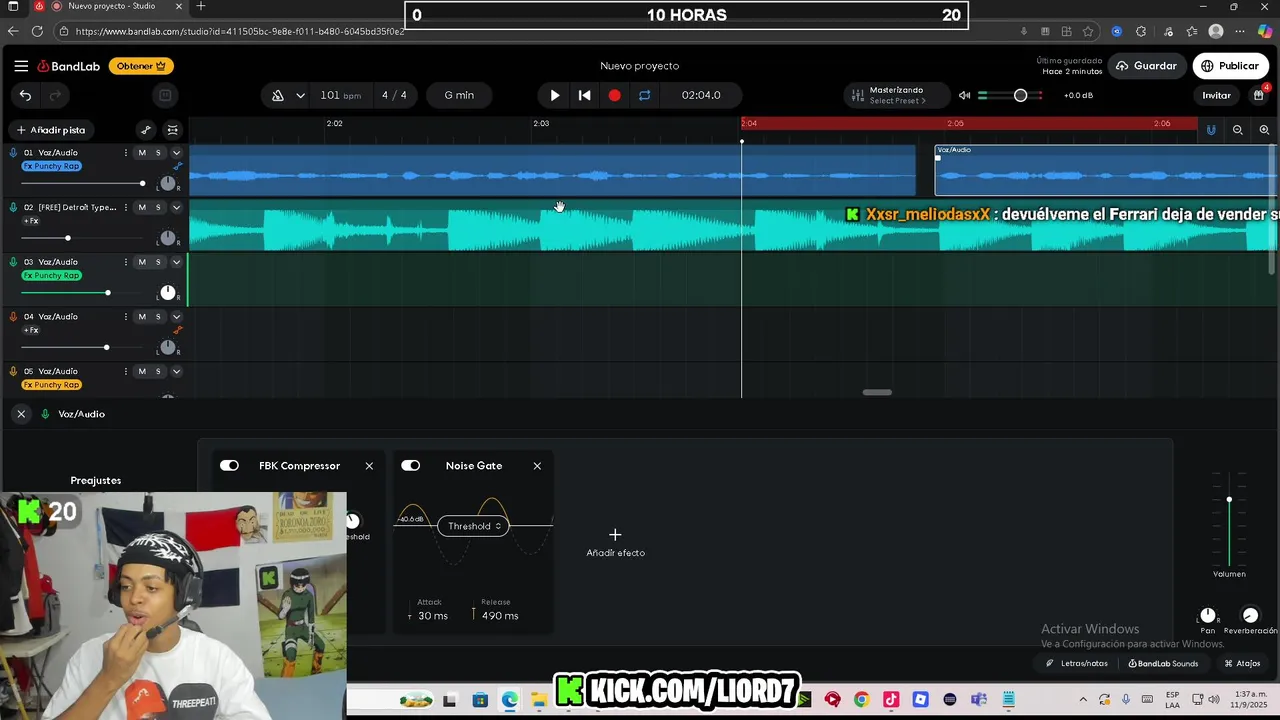The image size is (1280, 720).
Task: Expand track 02 chevron
Action: [176, 208]
